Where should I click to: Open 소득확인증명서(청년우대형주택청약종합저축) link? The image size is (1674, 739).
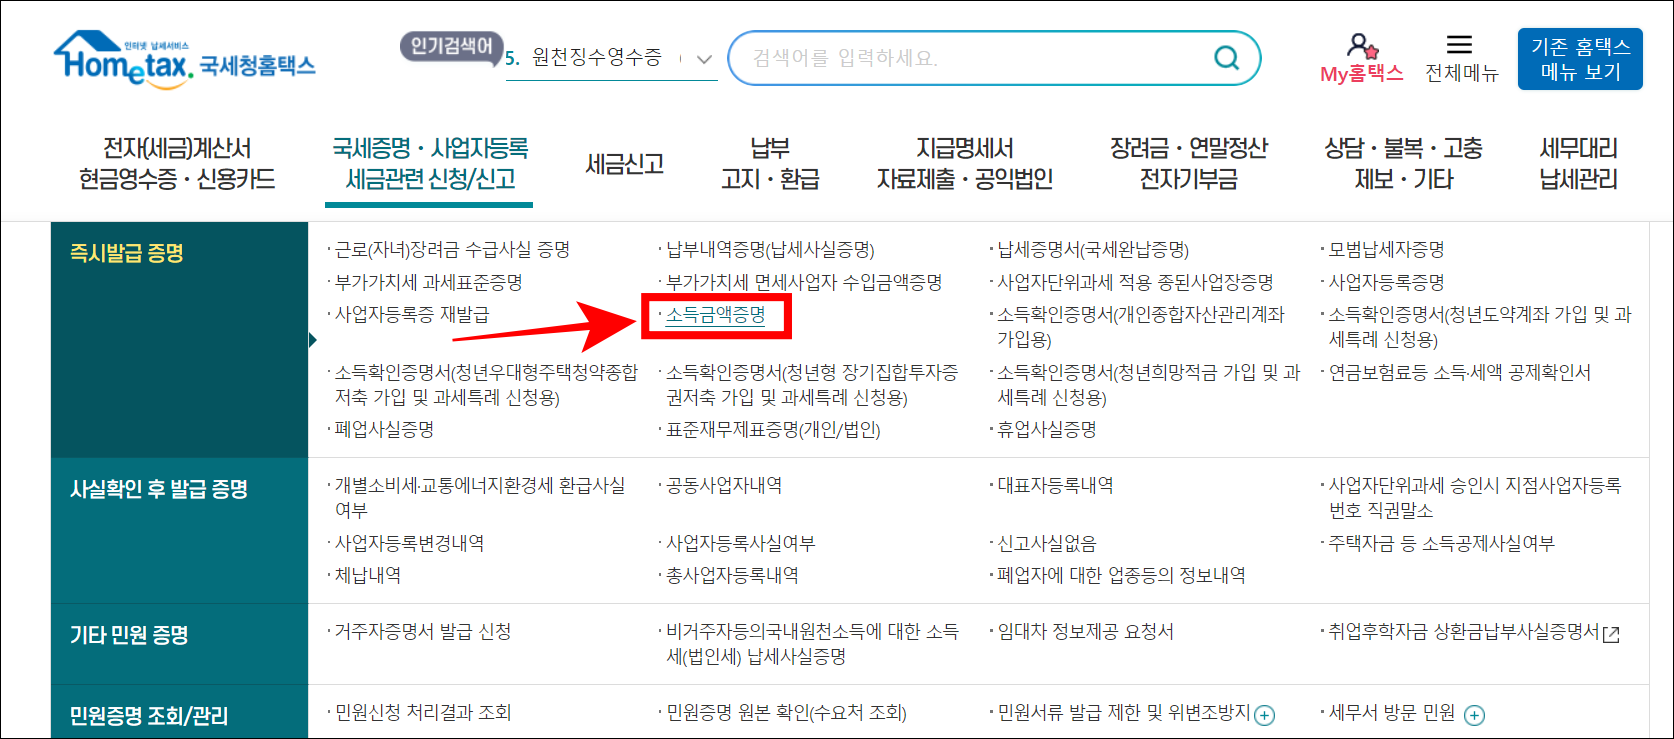486,385
